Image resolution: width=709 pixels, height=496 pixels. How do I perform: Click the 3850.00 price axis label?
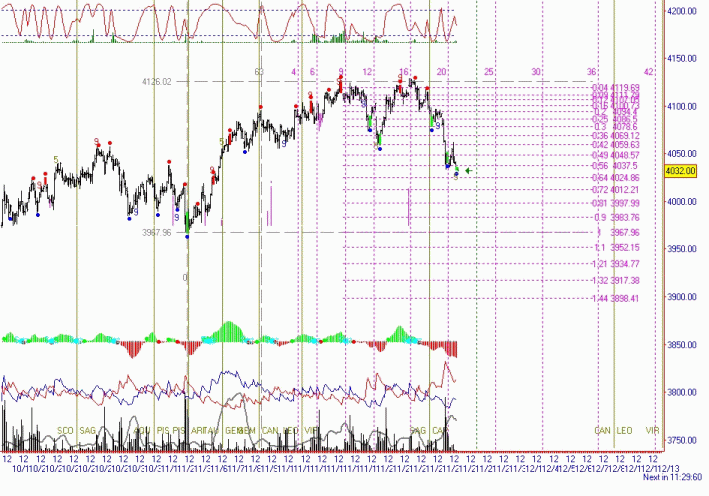[682, 345]
